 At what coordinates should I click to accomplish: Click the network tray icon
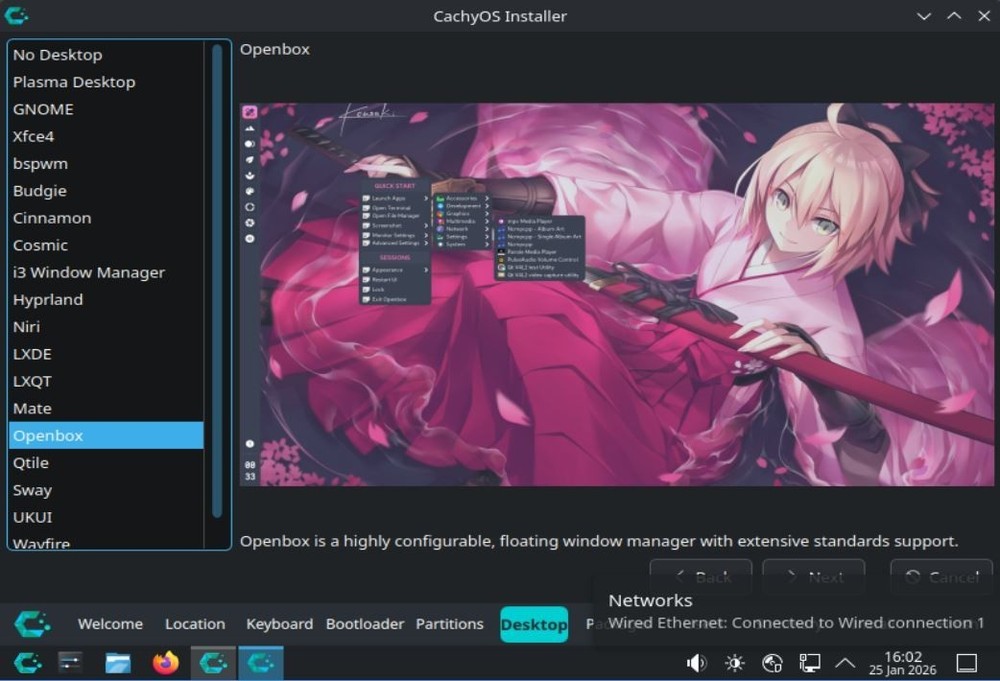(771, 662)
